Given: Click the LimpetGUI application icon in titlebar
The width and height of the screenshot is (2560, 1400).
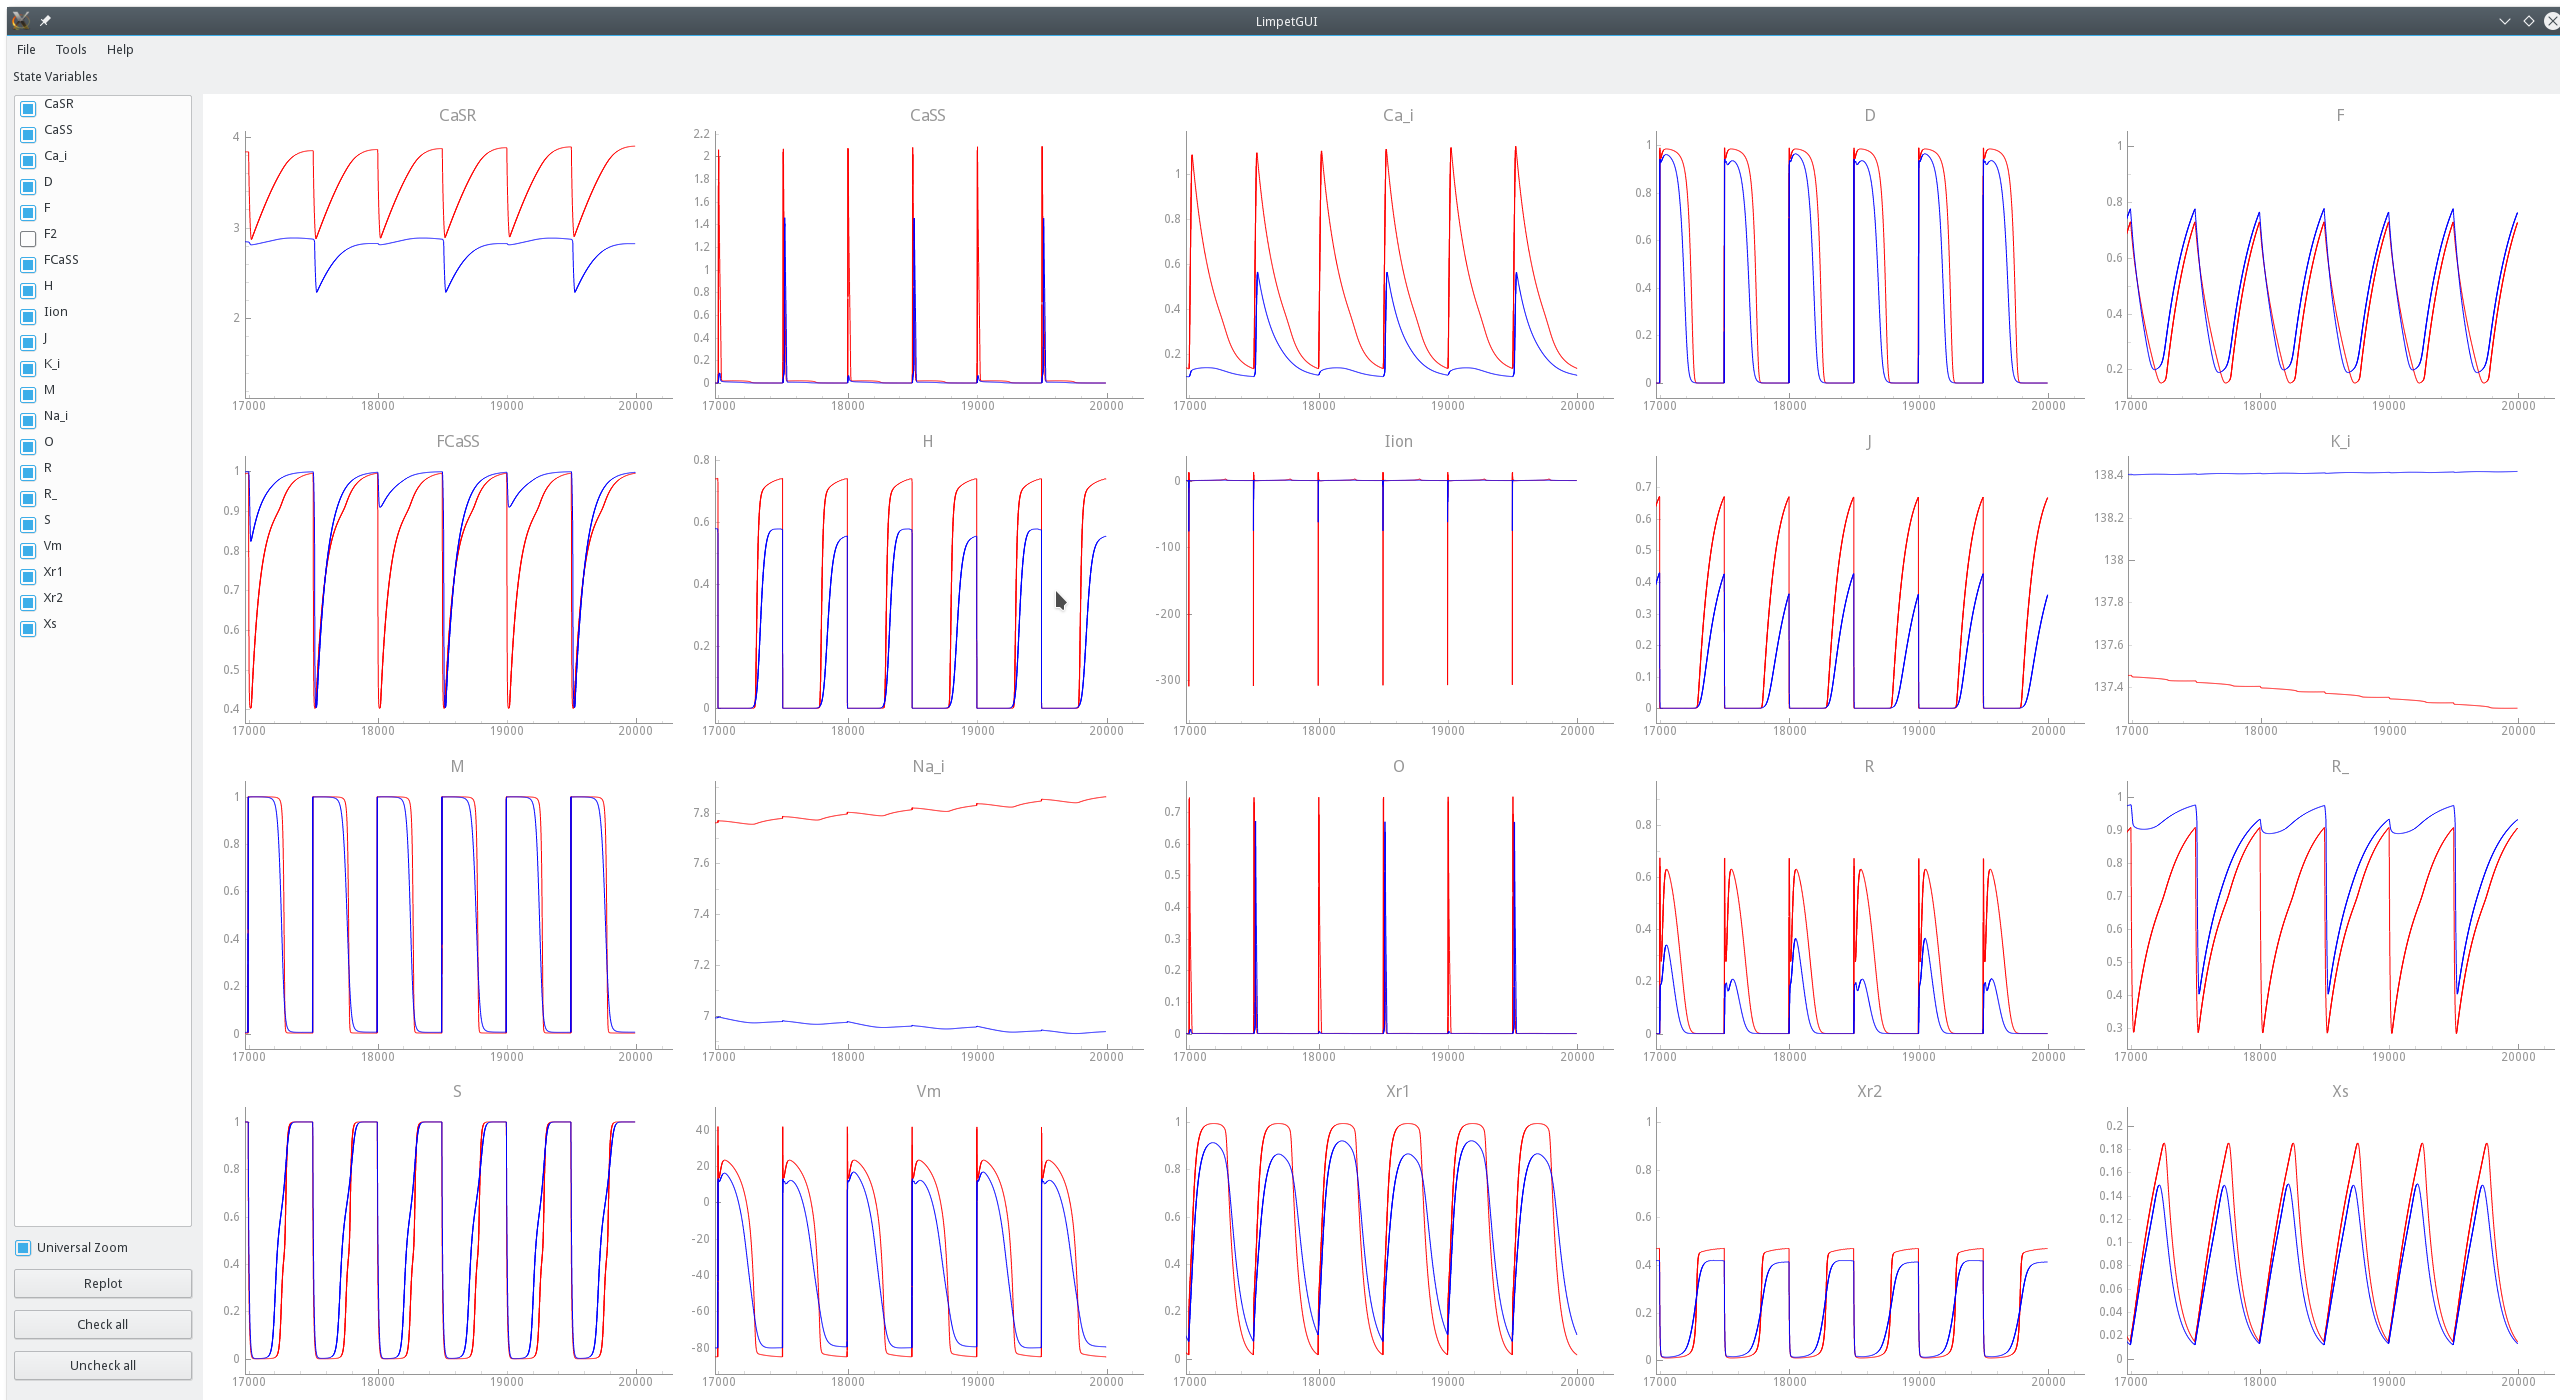Looking at the screenshot, I should (21, 20).
